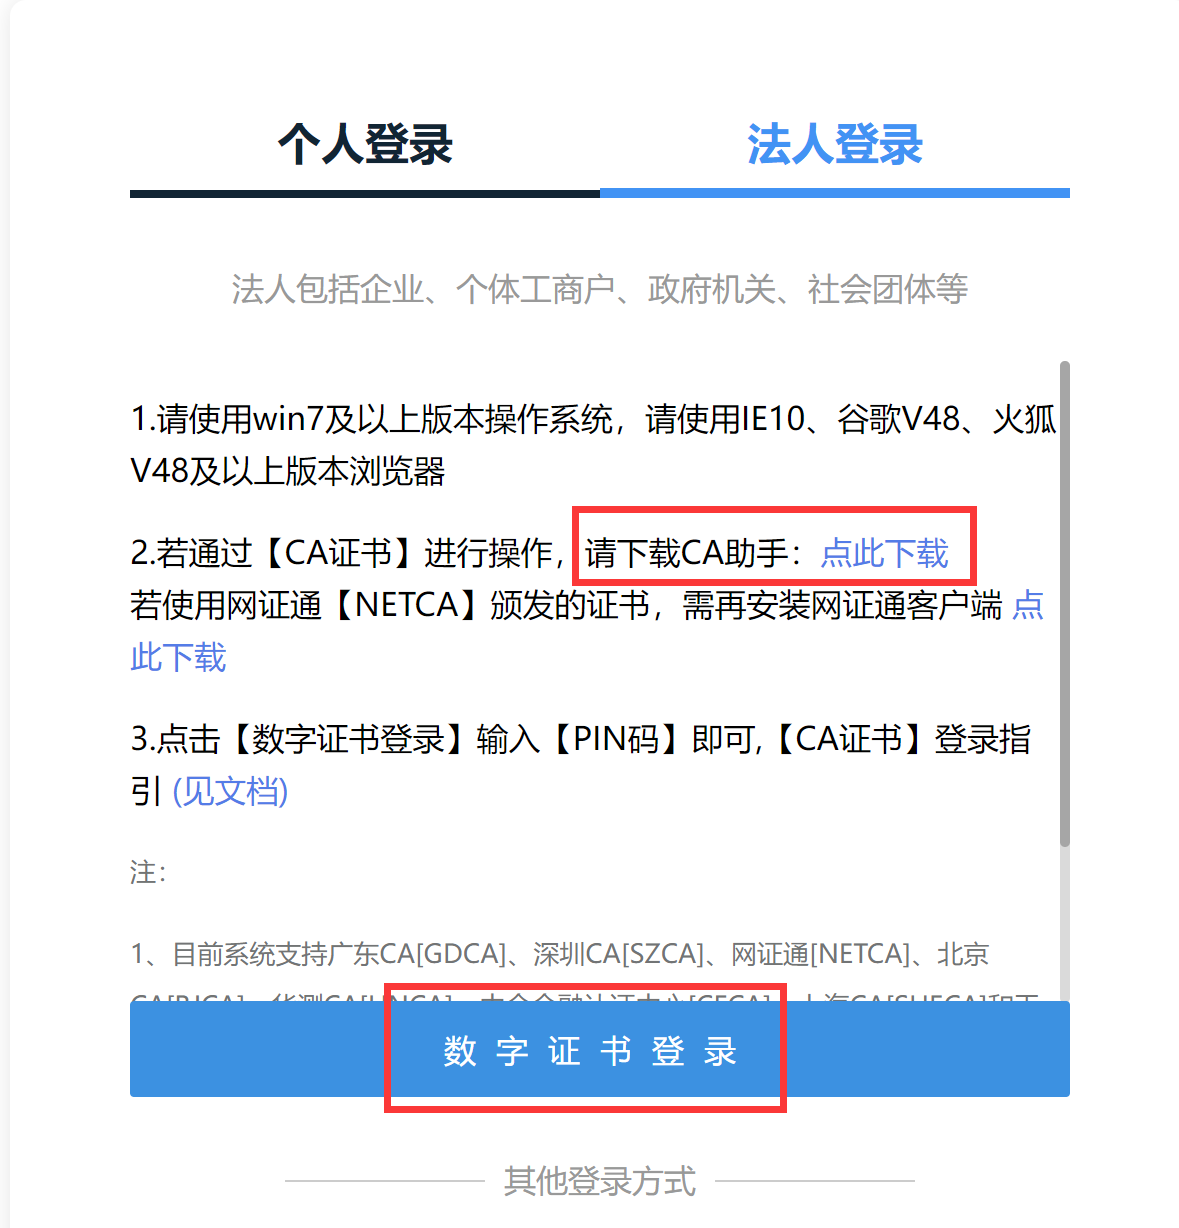Viewport: 1179px width, 1228px height.
Task: Click instruction 1 about win7 and browsers
Action: 593,445
